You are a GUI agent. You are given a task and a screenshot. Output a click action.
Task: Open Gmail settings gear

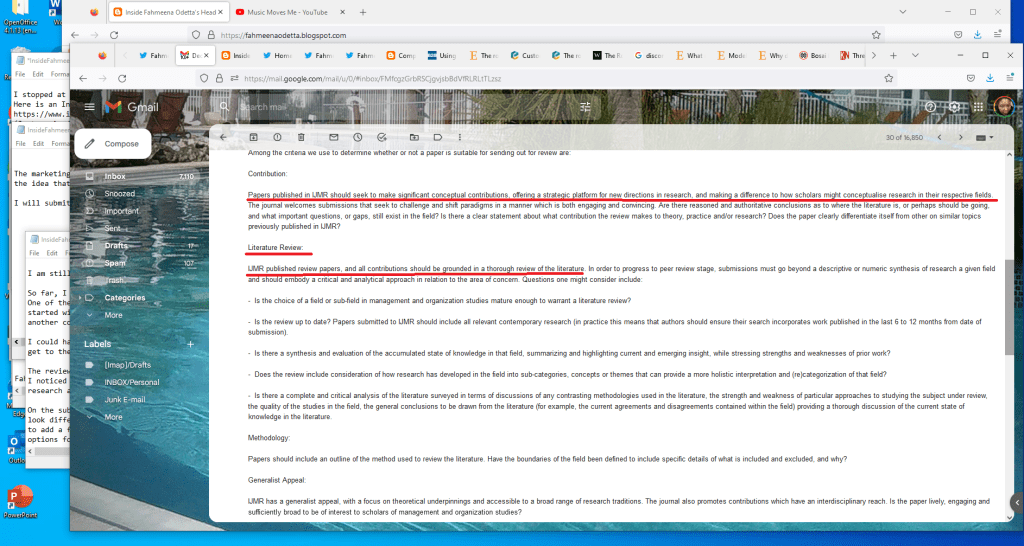point(955,107)
